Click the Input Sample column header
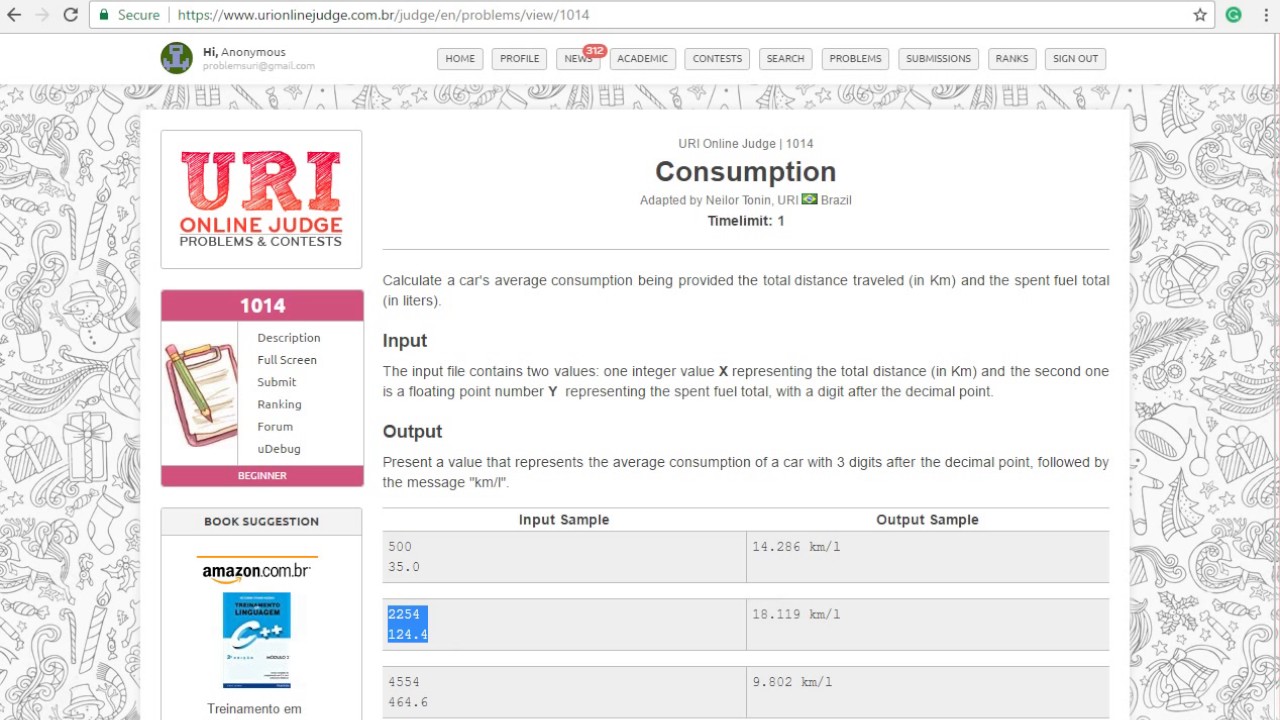1280x720 pixels. click(564, 520)
